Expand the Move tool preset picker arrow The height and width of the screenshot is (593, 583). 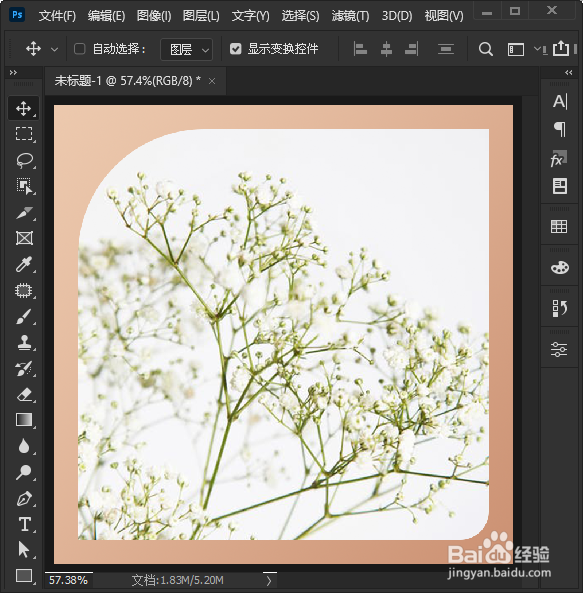pos(54,50)
